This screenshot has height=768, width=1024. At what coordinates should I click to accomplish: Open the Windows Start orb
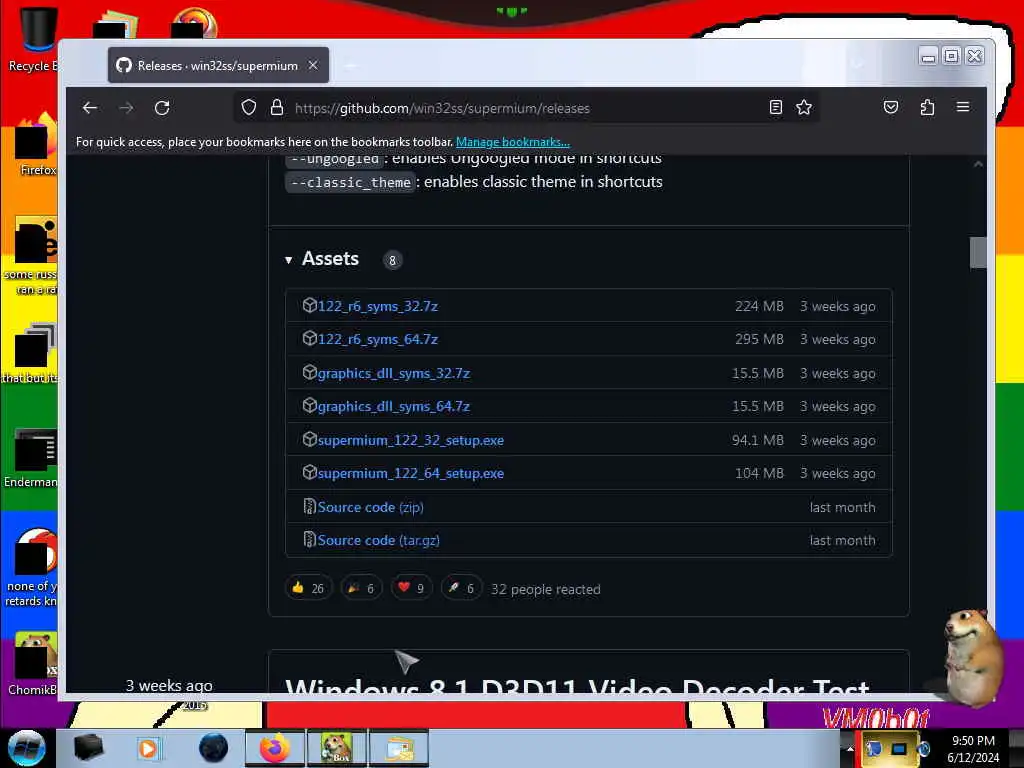26,748
